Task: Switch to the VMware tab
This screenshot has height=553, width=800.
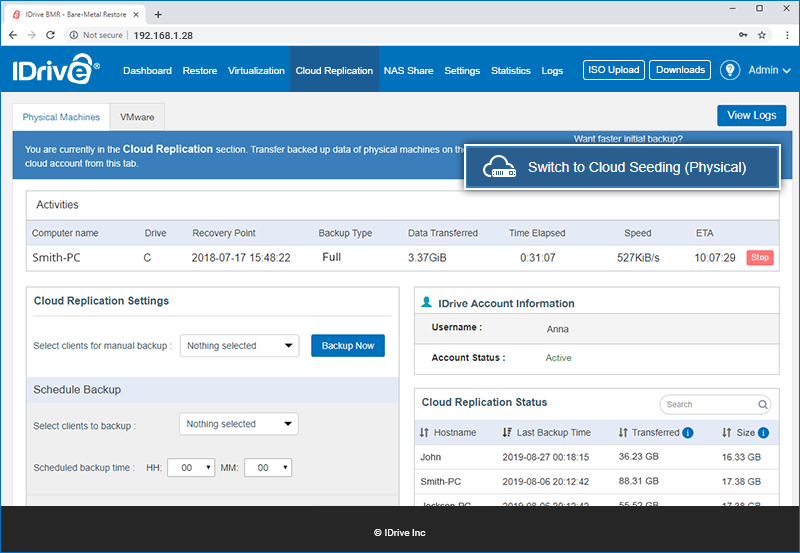Action: tap(137, 117)
